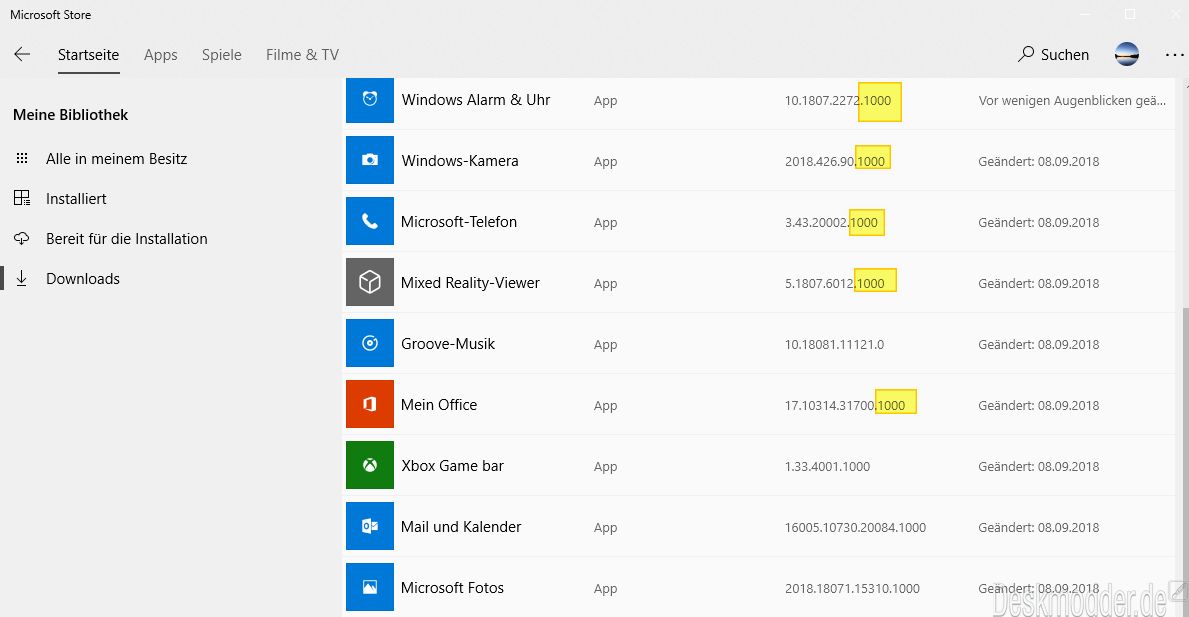Click Geändert date of Windows-Kamera

coord(1038,161)
